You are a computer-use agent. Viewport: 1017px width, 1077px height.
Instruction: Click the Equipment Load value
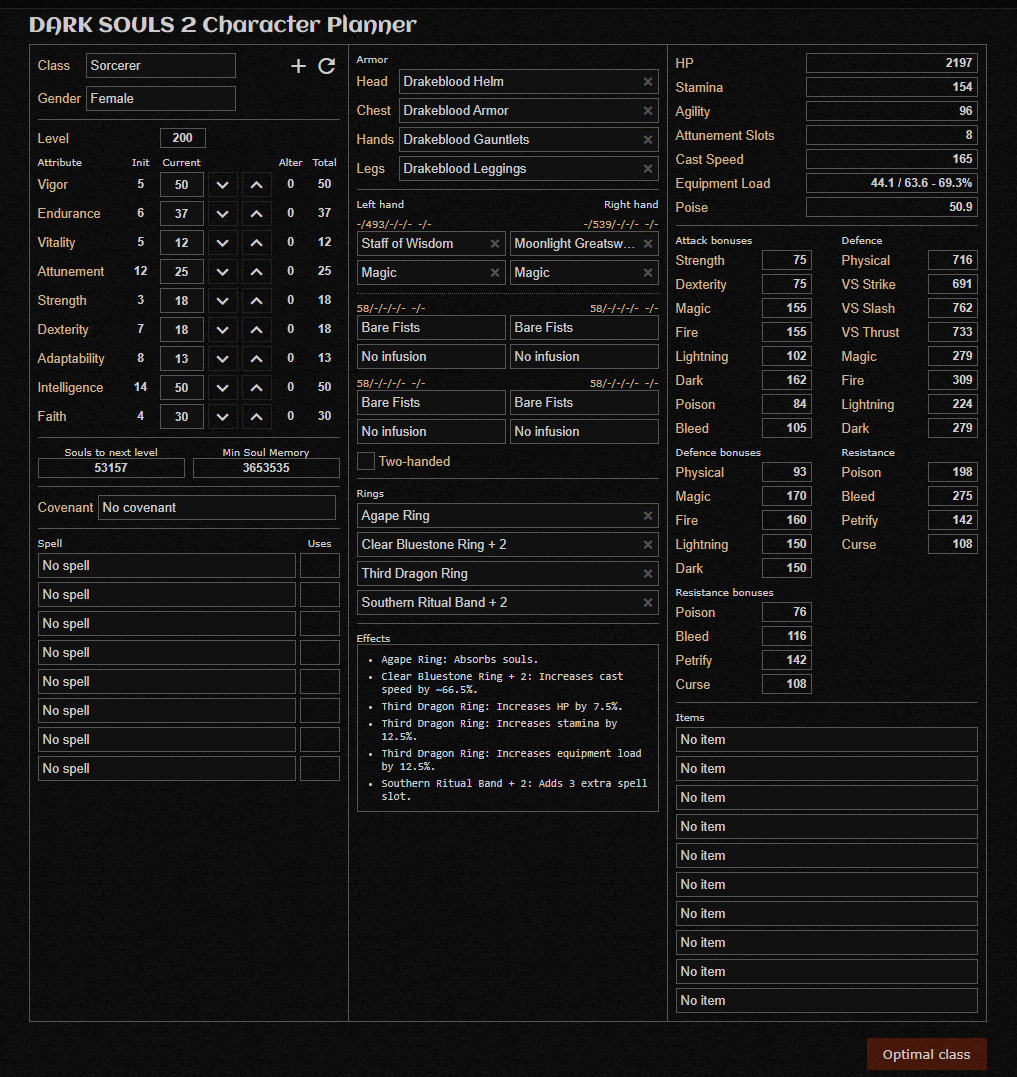point(892,183)
